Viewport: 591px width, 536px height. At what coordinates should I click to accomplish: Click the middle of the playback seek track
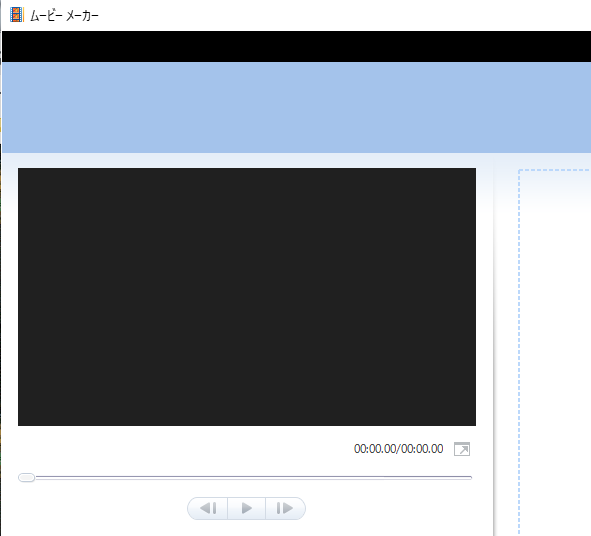(245, 477)
